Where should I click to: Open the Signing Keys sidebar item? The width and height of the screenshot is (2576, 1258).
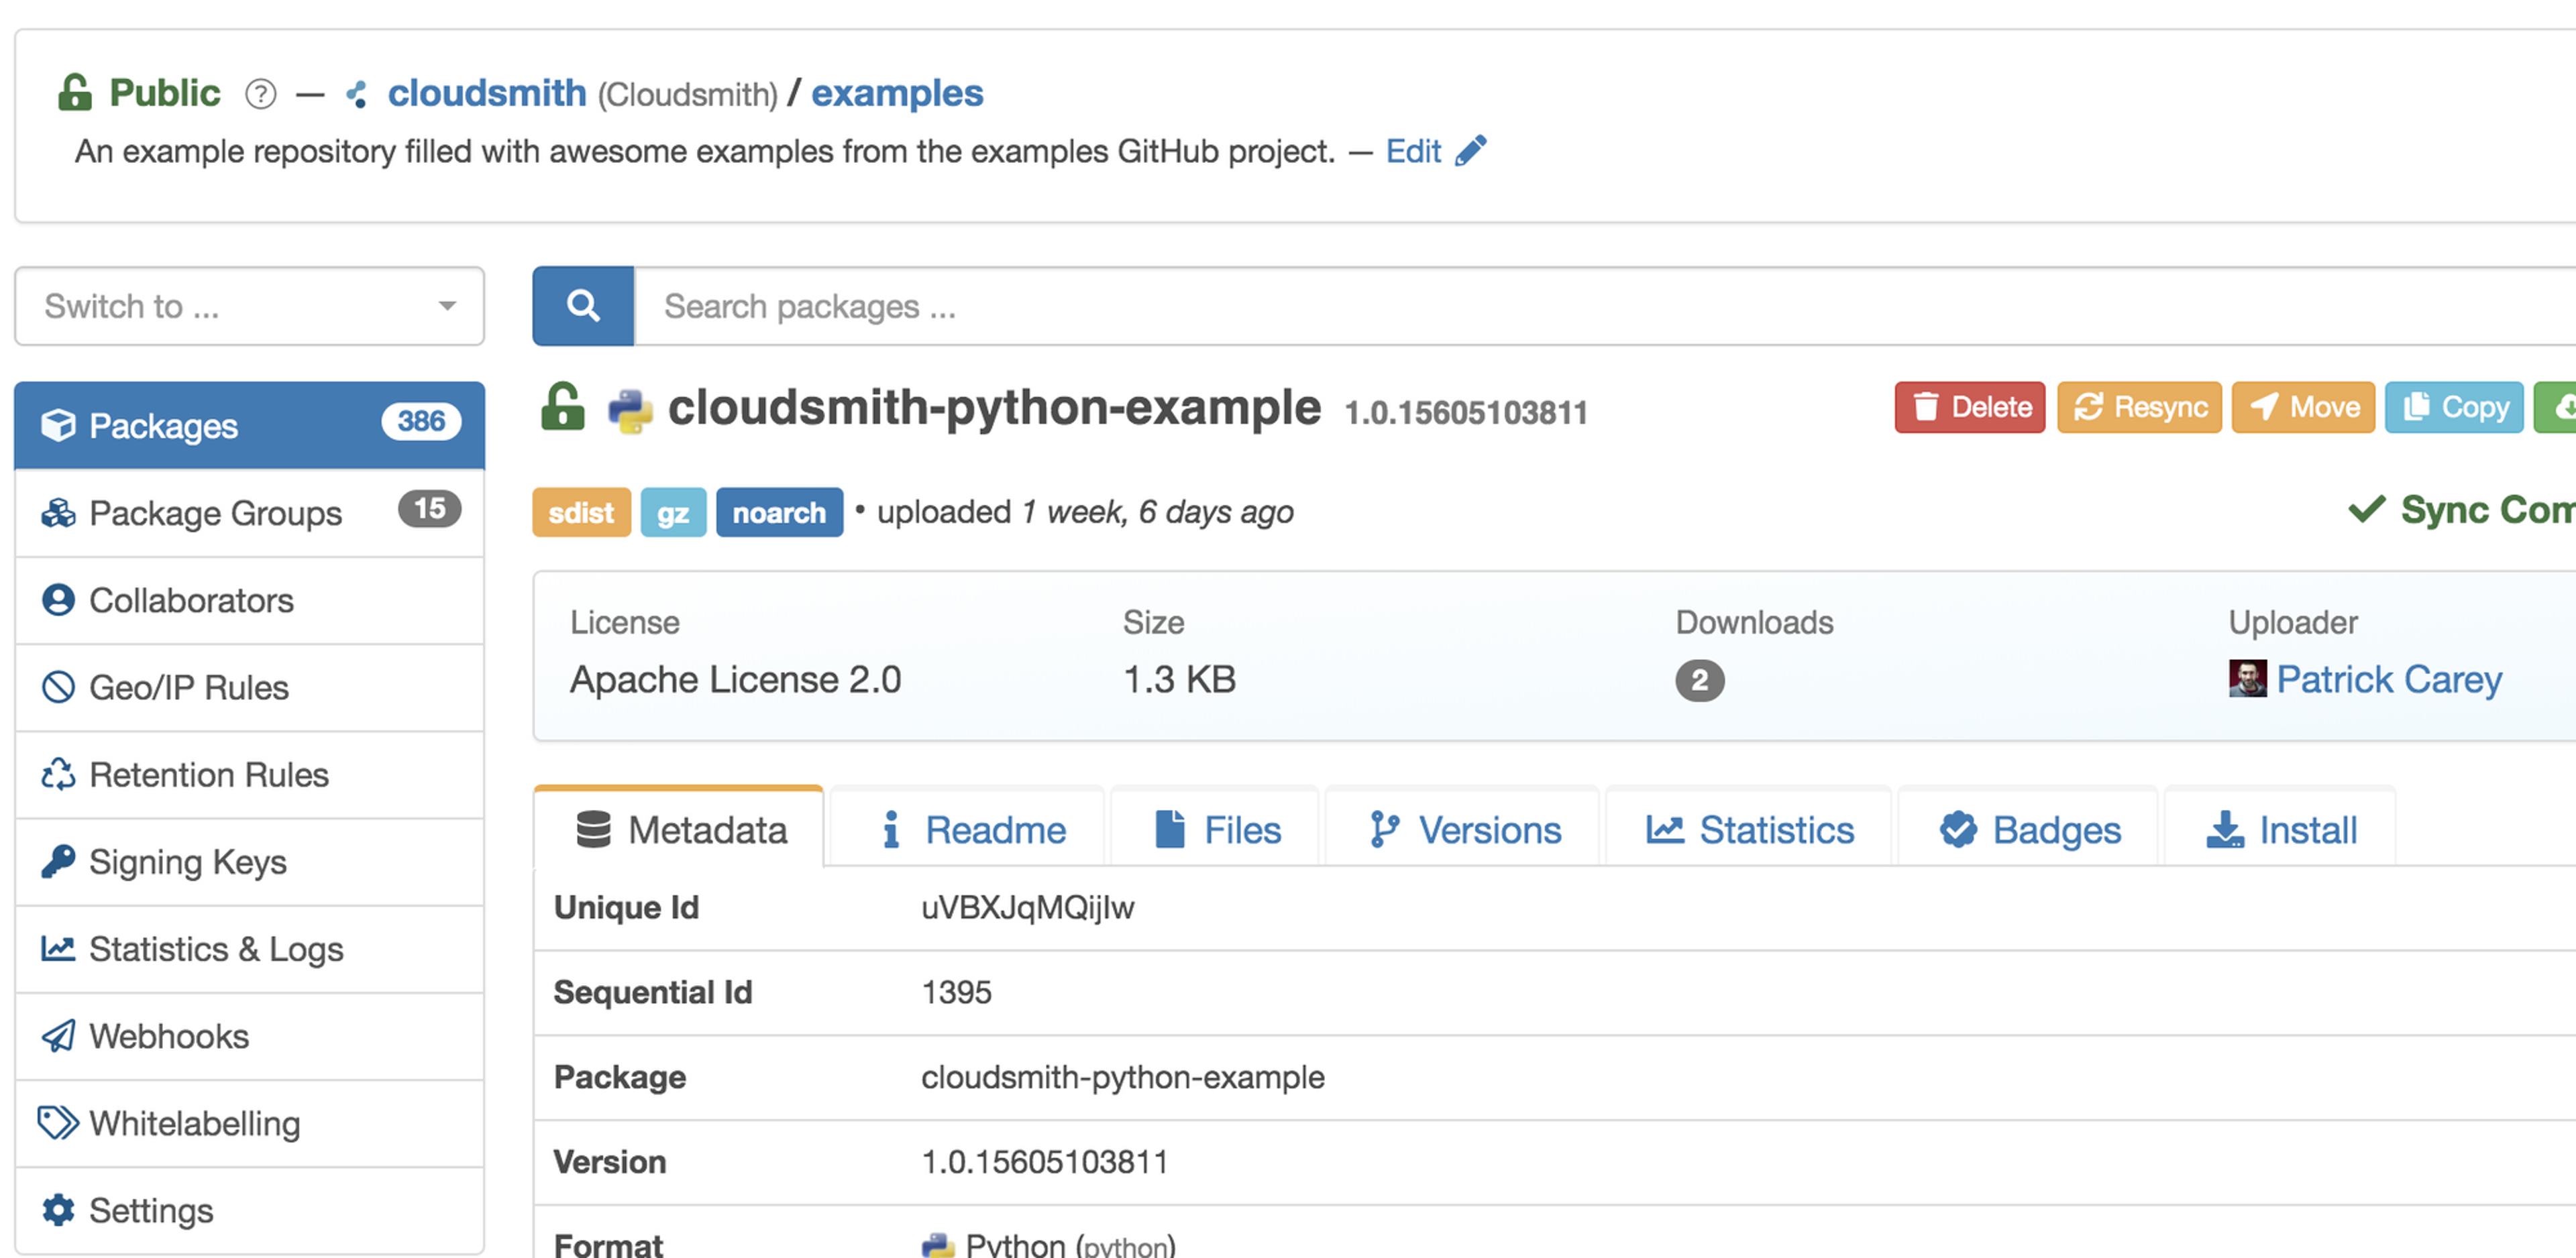click(188, 862)
